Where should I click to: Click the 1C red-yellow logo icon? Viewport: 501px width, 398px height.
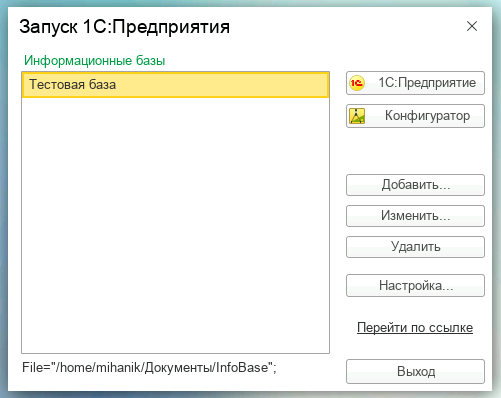357,83
